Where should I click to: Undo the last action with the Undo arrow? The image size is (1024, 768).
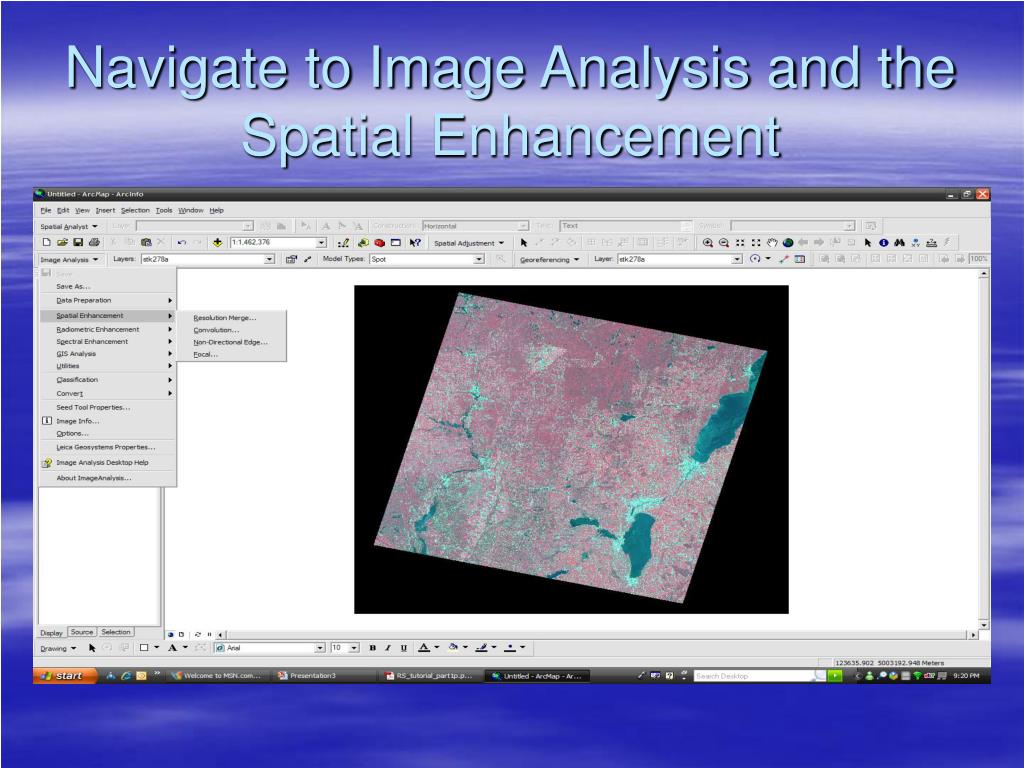pyautogui.click(x=182, y=242)
